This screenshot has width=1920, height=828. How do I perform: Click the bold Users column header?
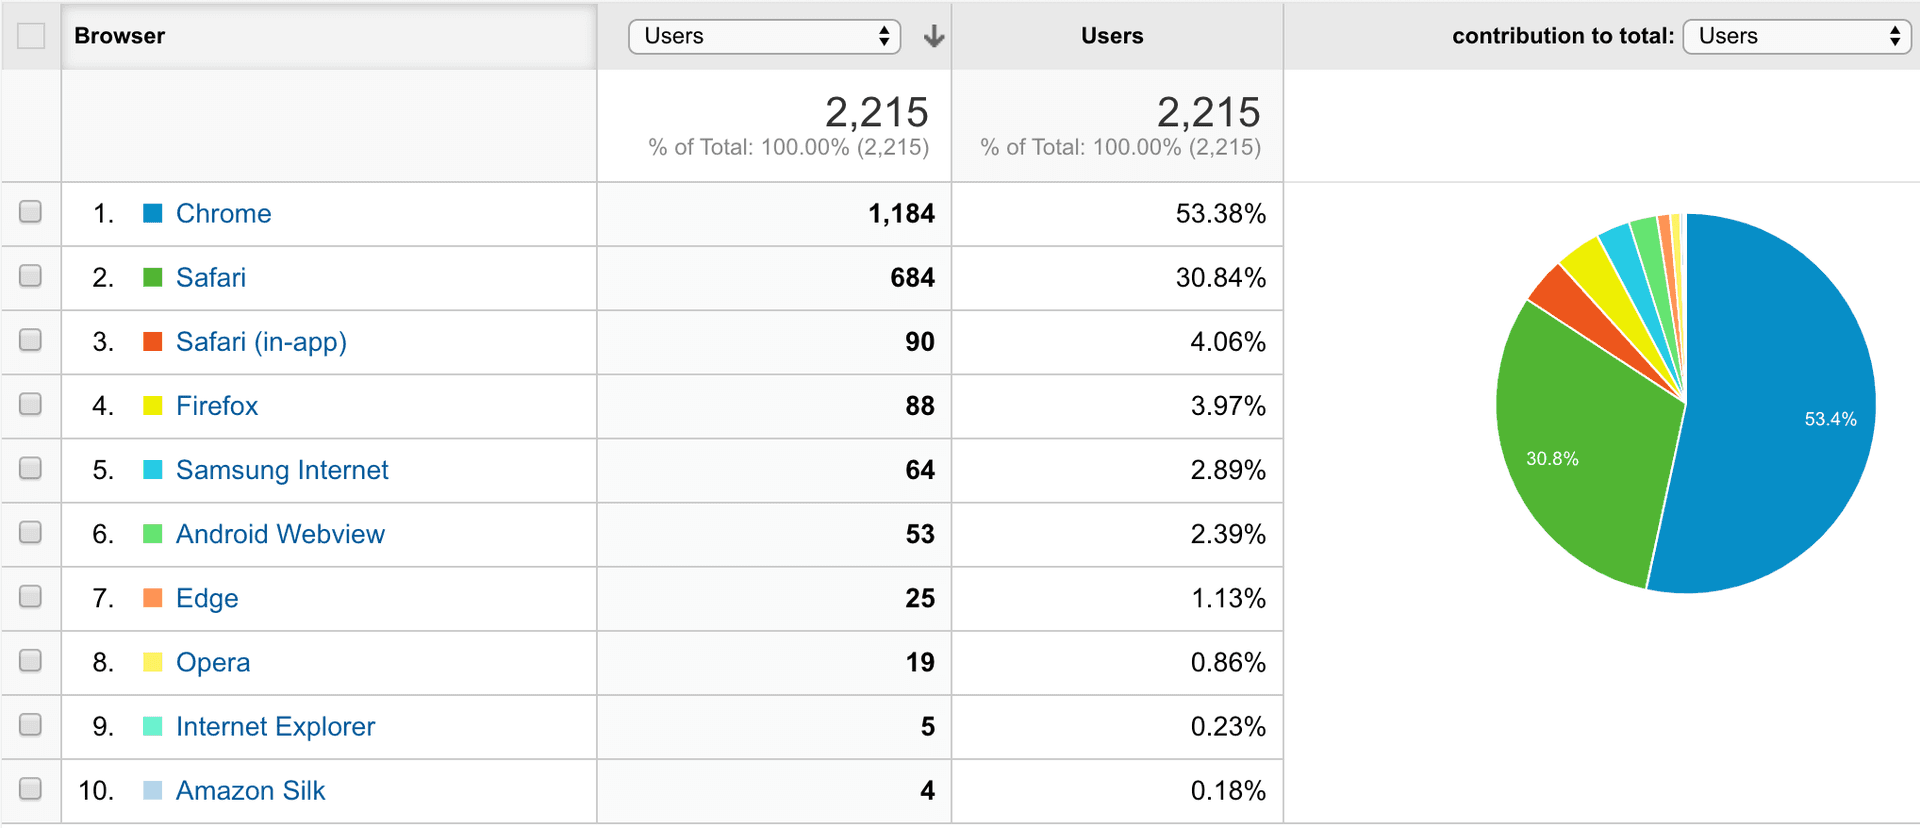[1113, 35]
